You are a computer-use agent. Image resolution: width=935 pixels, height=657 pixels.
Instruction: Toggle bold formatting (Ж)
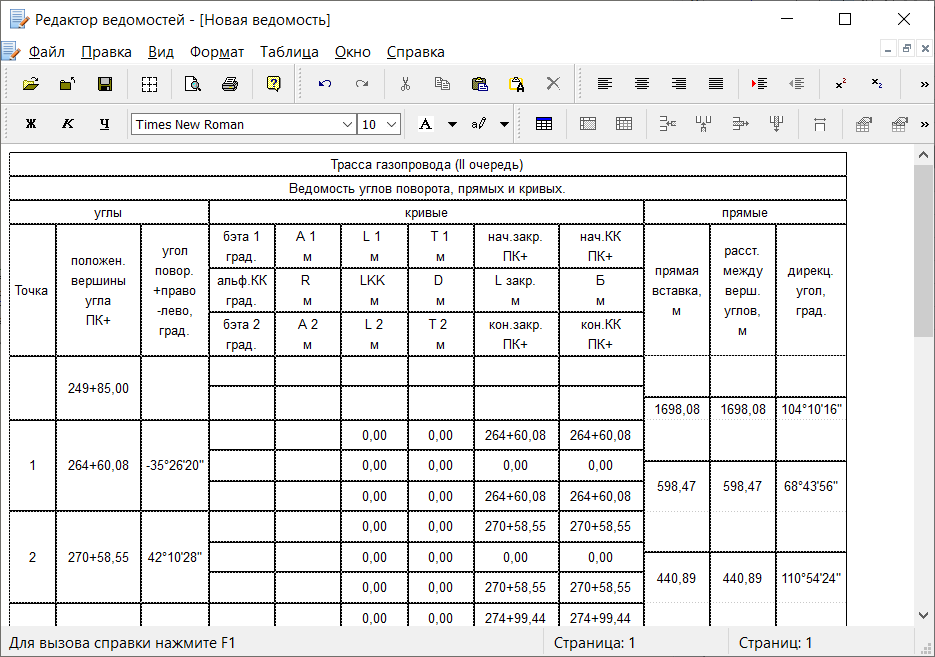[x=31, y=124]
